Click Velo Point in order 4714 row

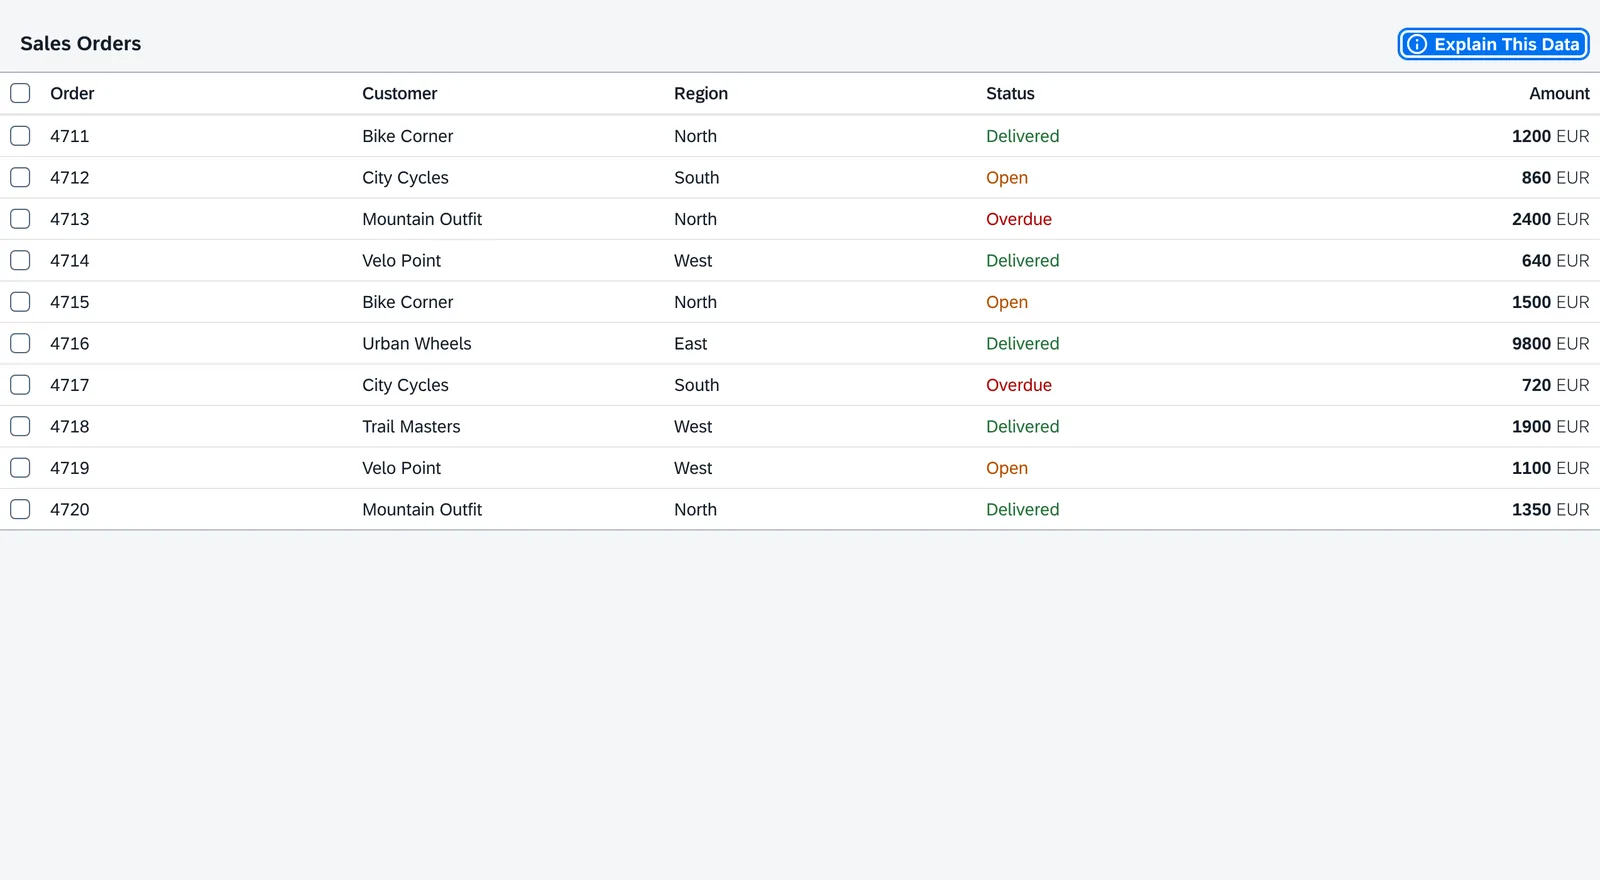(x=401, y=260)
